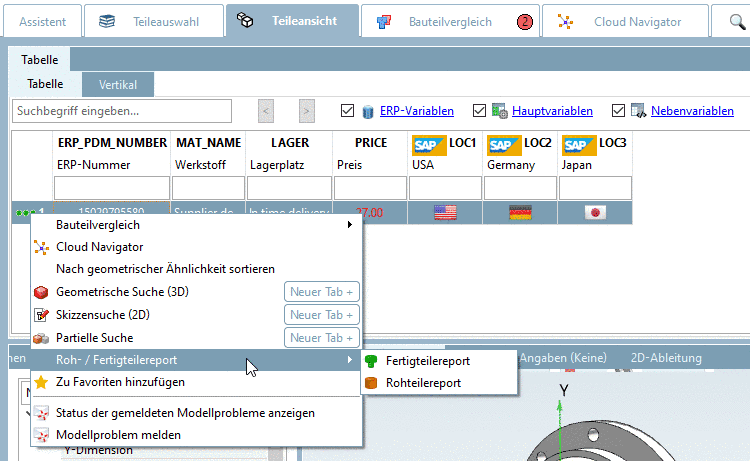Screen dimensions: 750x461
Task: Choose Modellproblem melden entry
Action: click(196, 435)
